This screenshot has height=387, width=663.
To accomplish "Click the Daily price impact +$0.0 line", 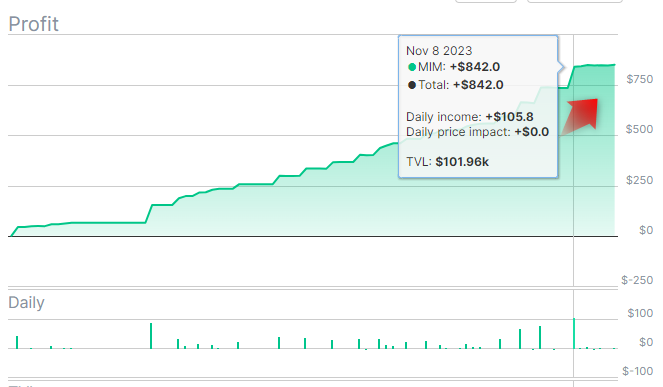I will [x=477, y=132].
